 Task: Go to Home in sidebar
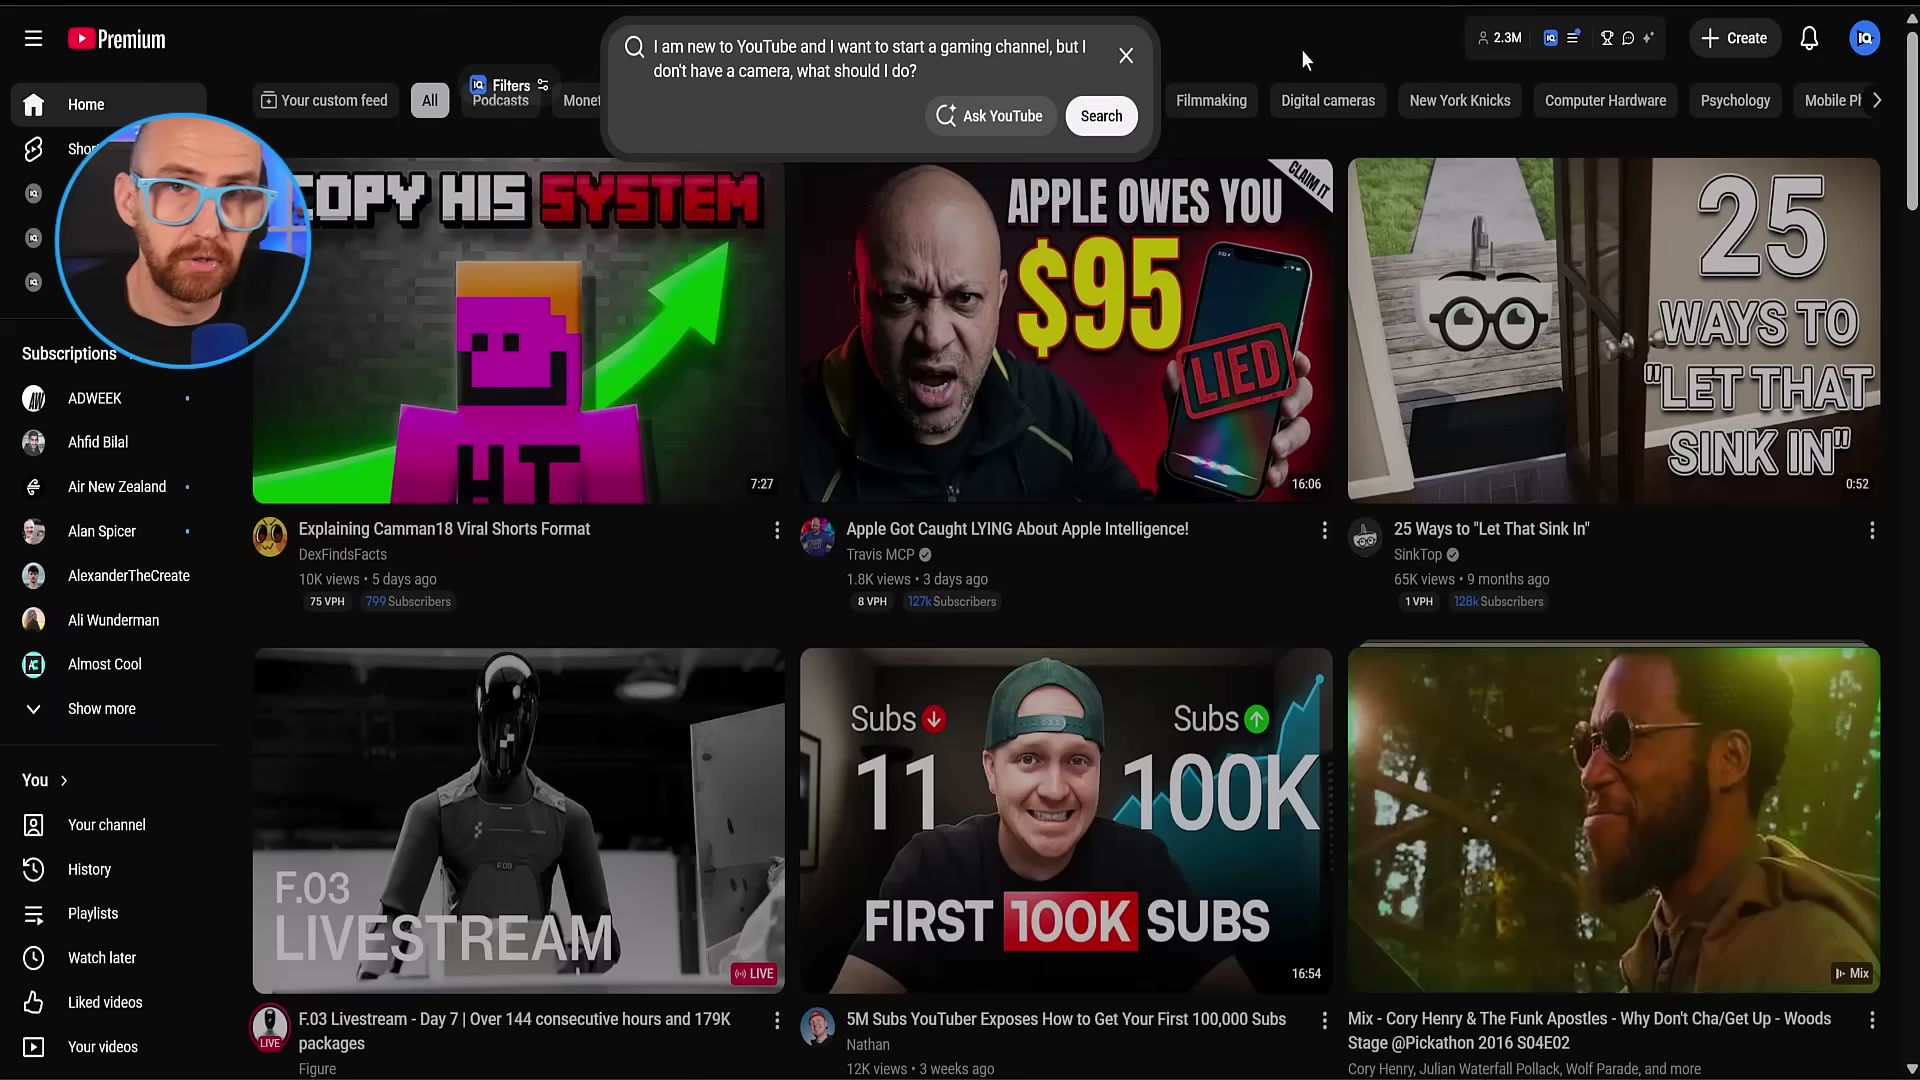(109, 104)
